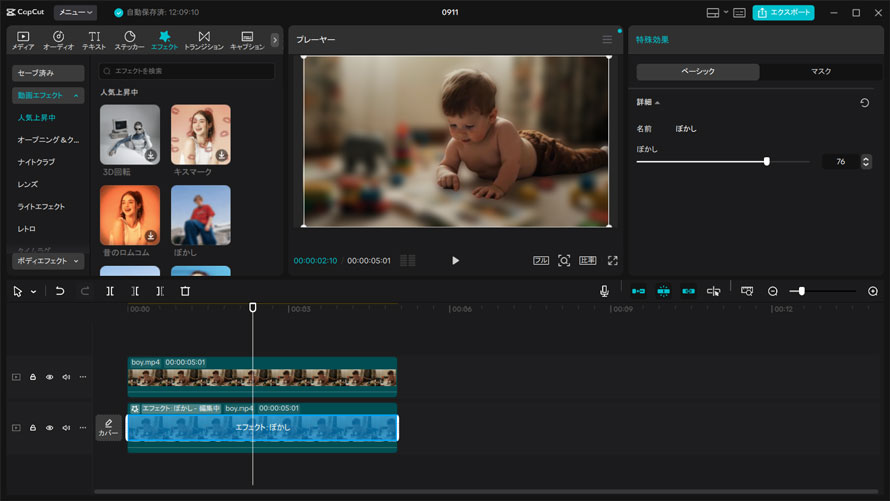Viewport: 890px width, 501px height.
Task: Delete the portion right of playhead
Action: click(160, 291)
